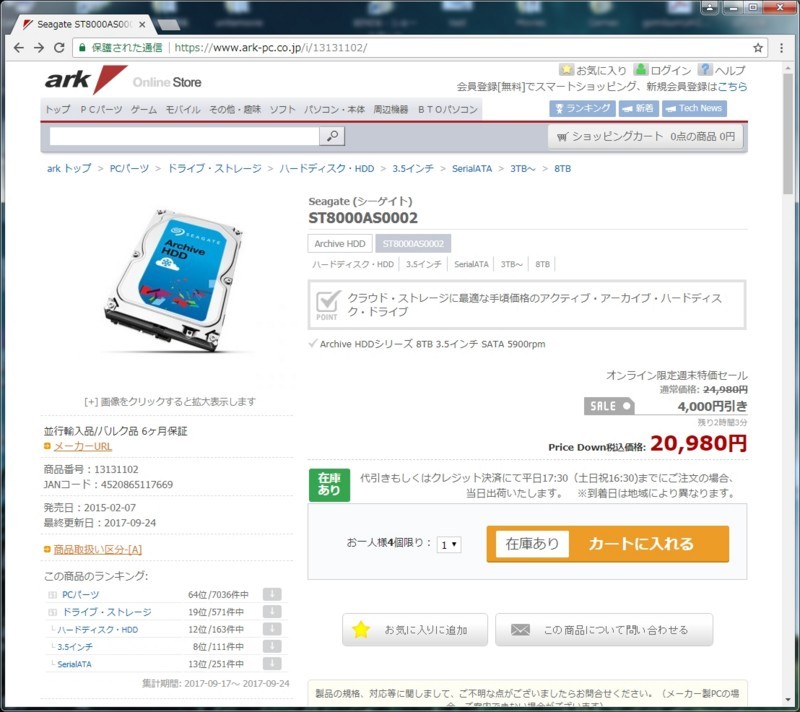
Task: Open the ark Online Store logo
Action: [x=122, y=81]
